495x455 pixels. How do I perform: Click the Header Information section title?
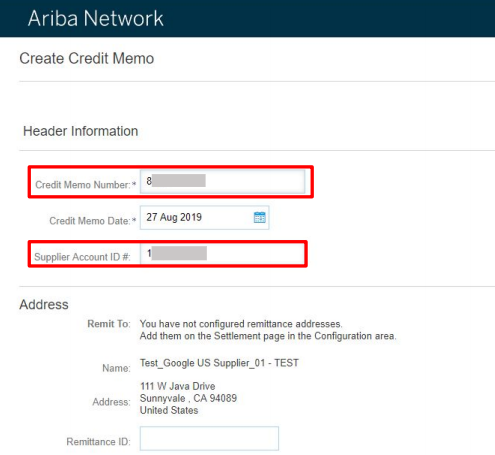pyautogui.click(x=80, y=131)
